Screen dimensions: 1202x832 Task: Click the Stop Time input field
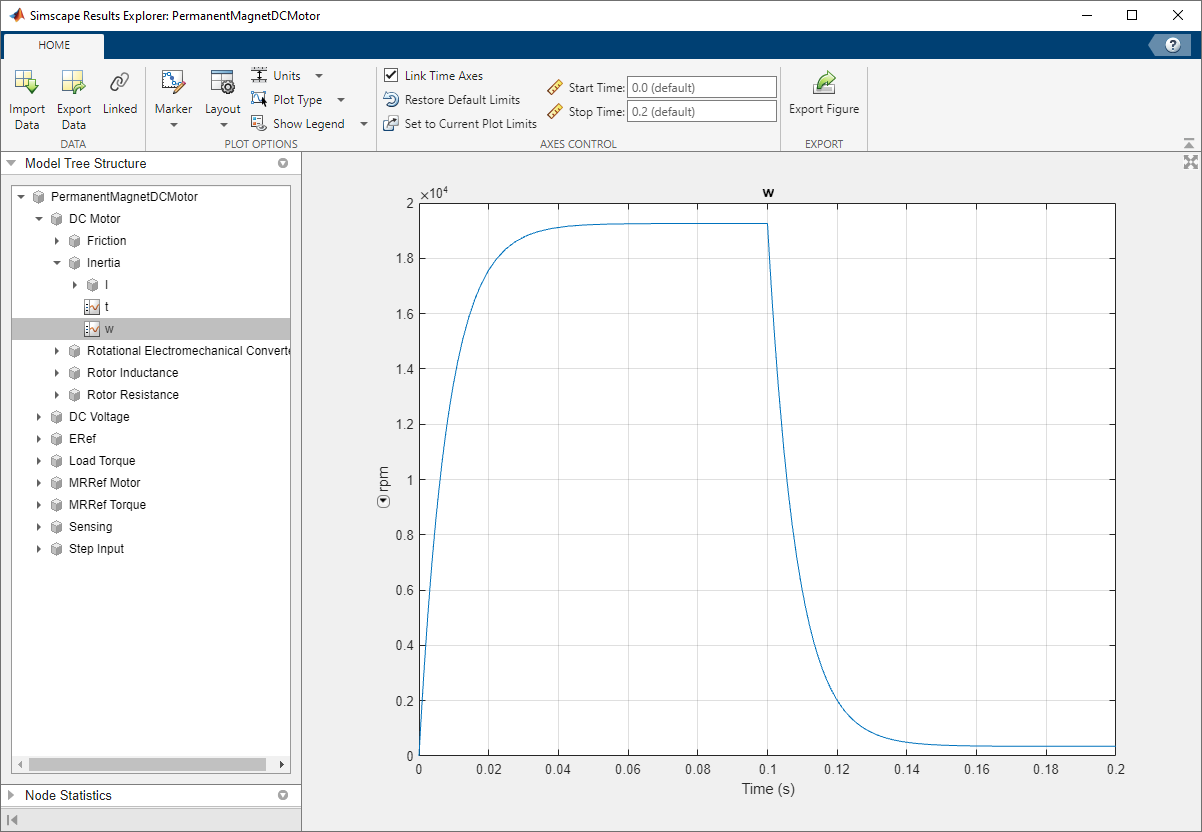(x=701, y=112)
